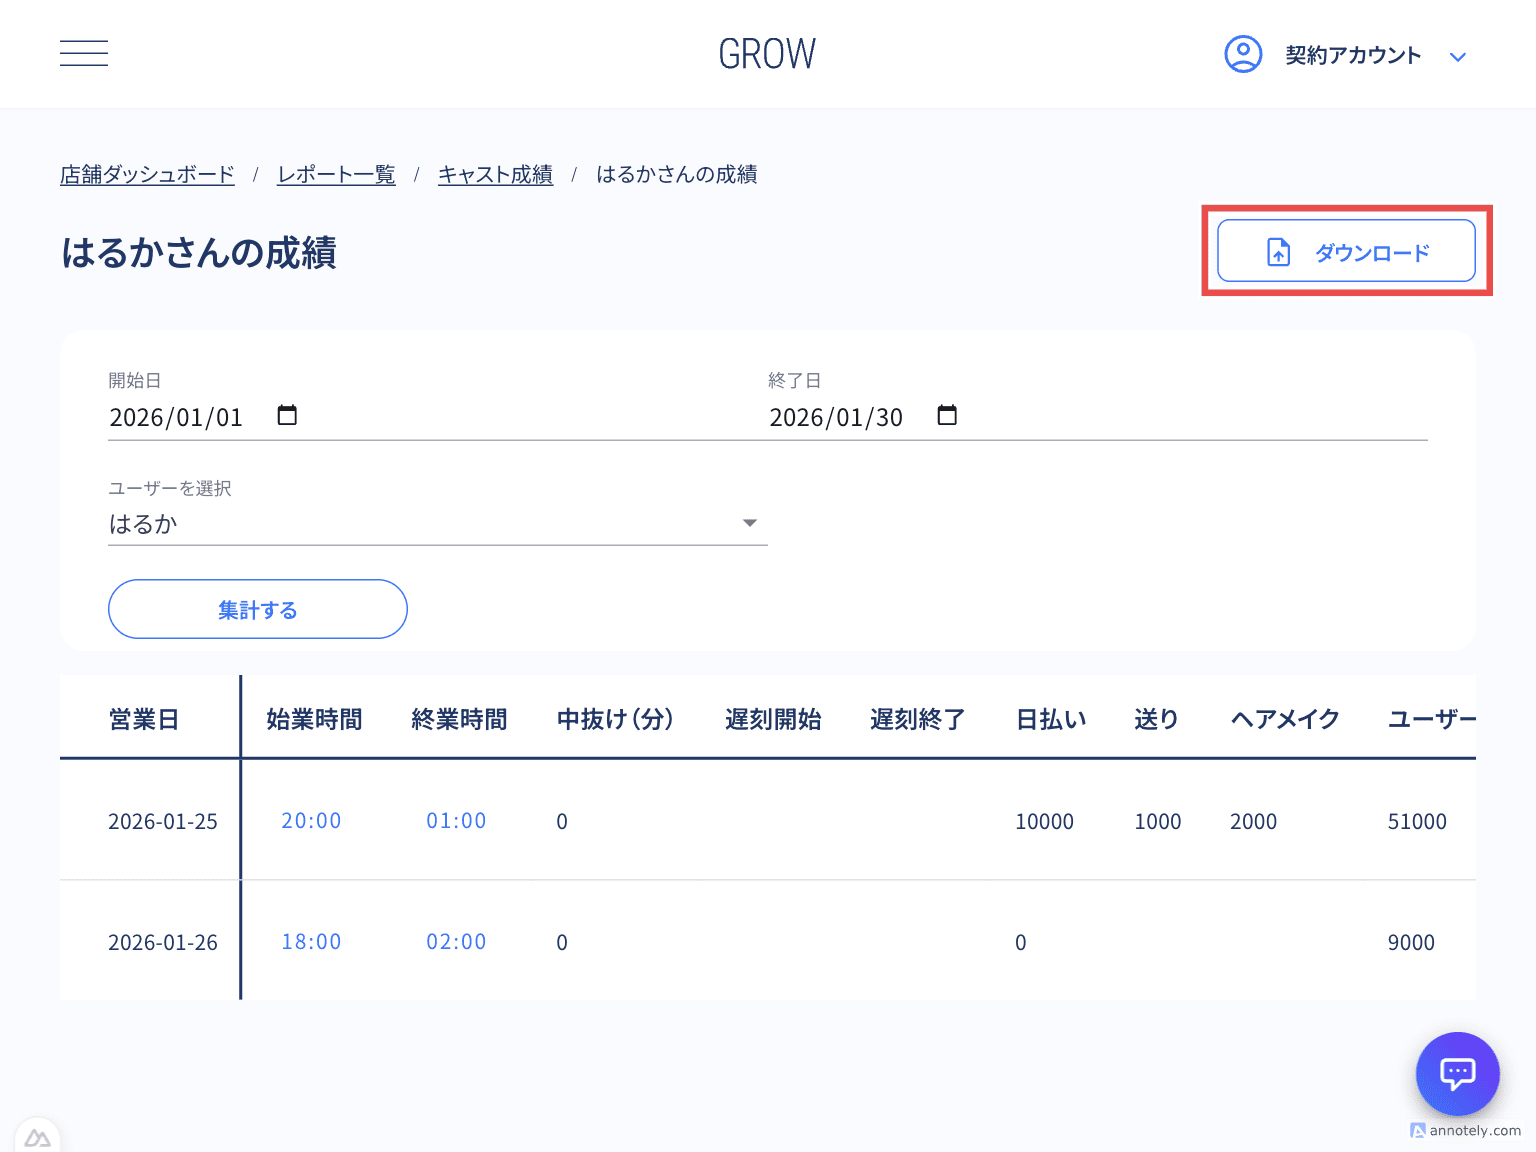Viewport: 1536px width, 1152px height.
Task: Open the hamburger navigation menu
Action: [x=83, y=53]
